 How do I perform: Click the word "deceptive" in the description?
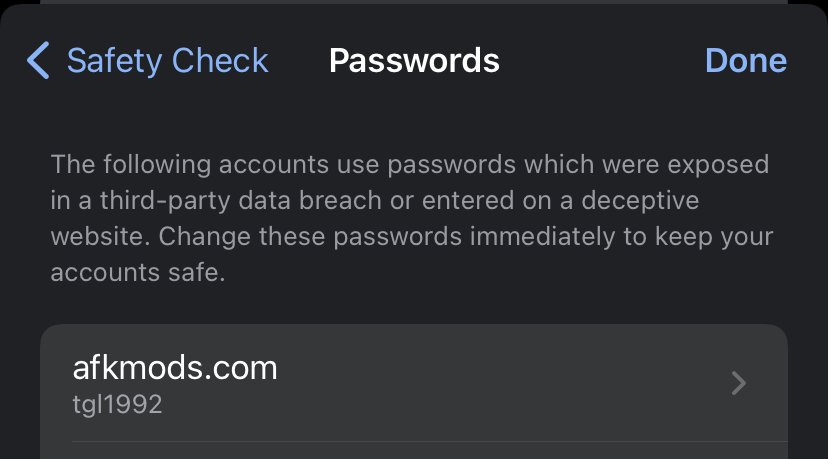pos(640,201)
